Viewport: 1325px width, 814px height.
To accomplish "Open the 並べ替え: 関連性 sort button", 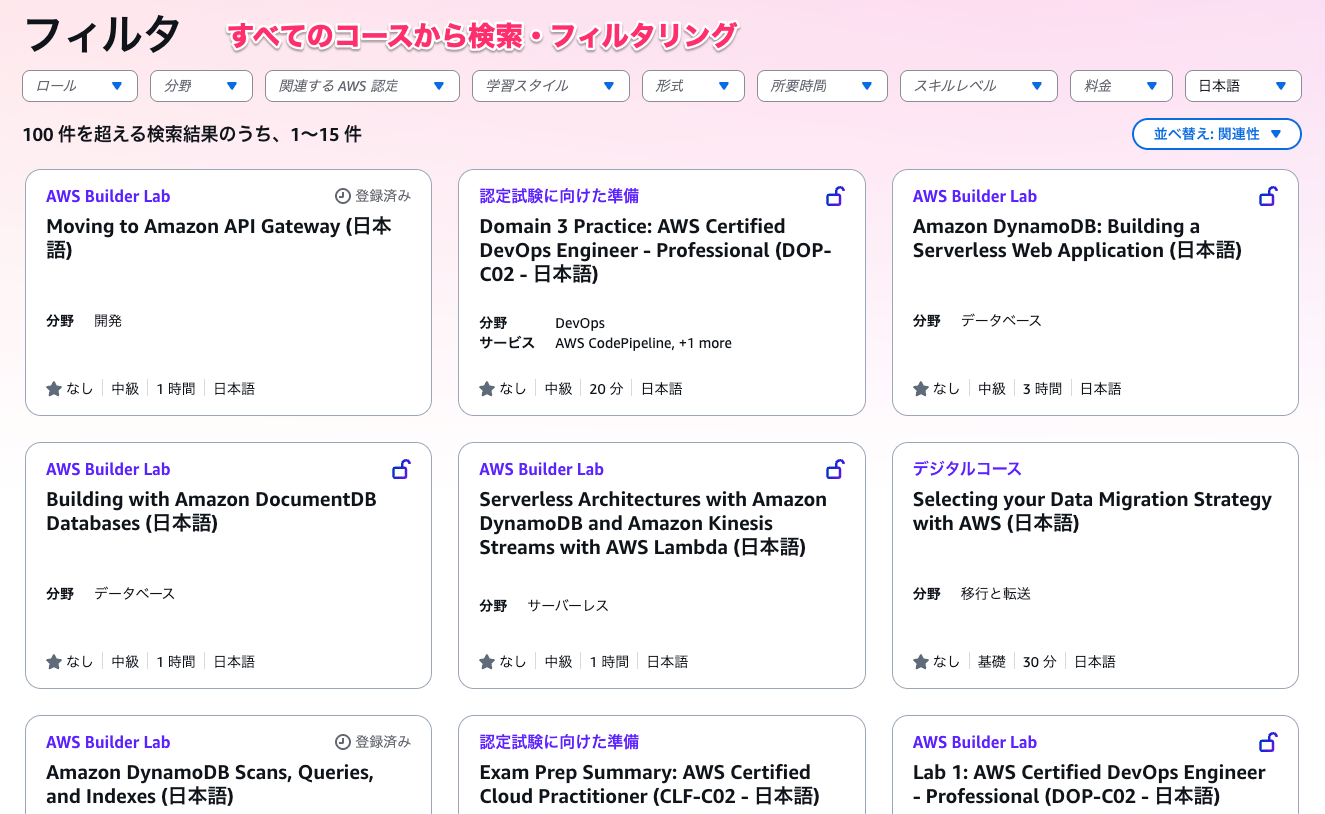I will pyautogui.click(x=1217, y=134).
